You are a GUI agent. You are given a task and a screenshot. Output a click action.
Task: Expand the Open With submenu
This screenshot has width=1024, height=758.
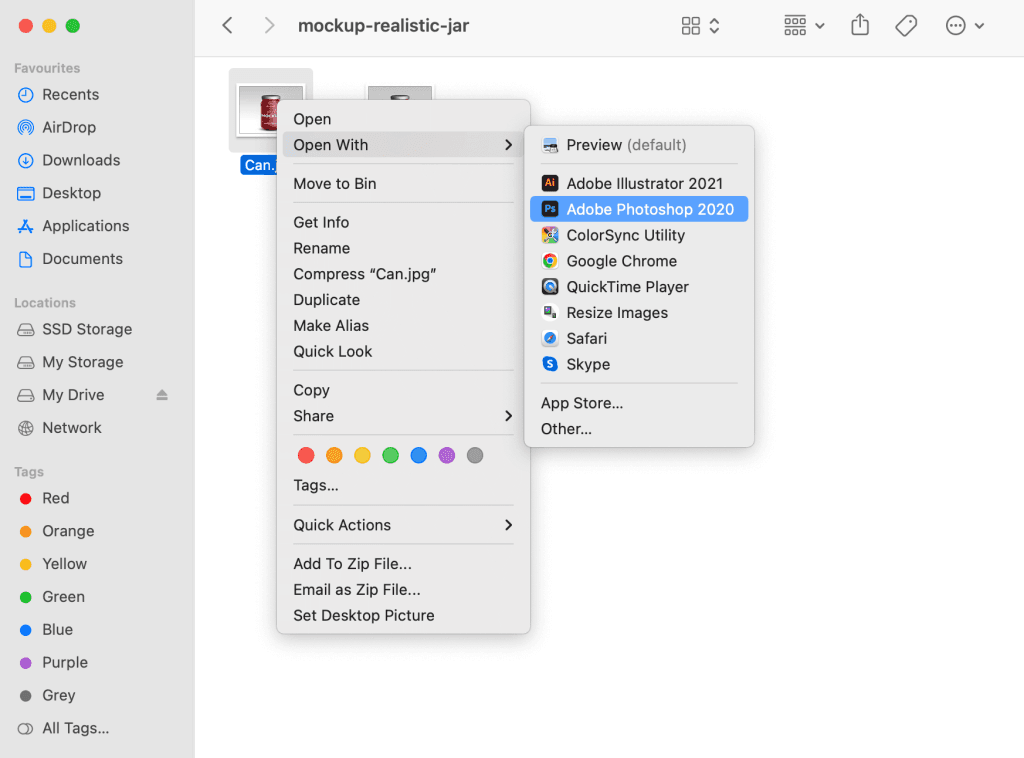tap(404, 145)
